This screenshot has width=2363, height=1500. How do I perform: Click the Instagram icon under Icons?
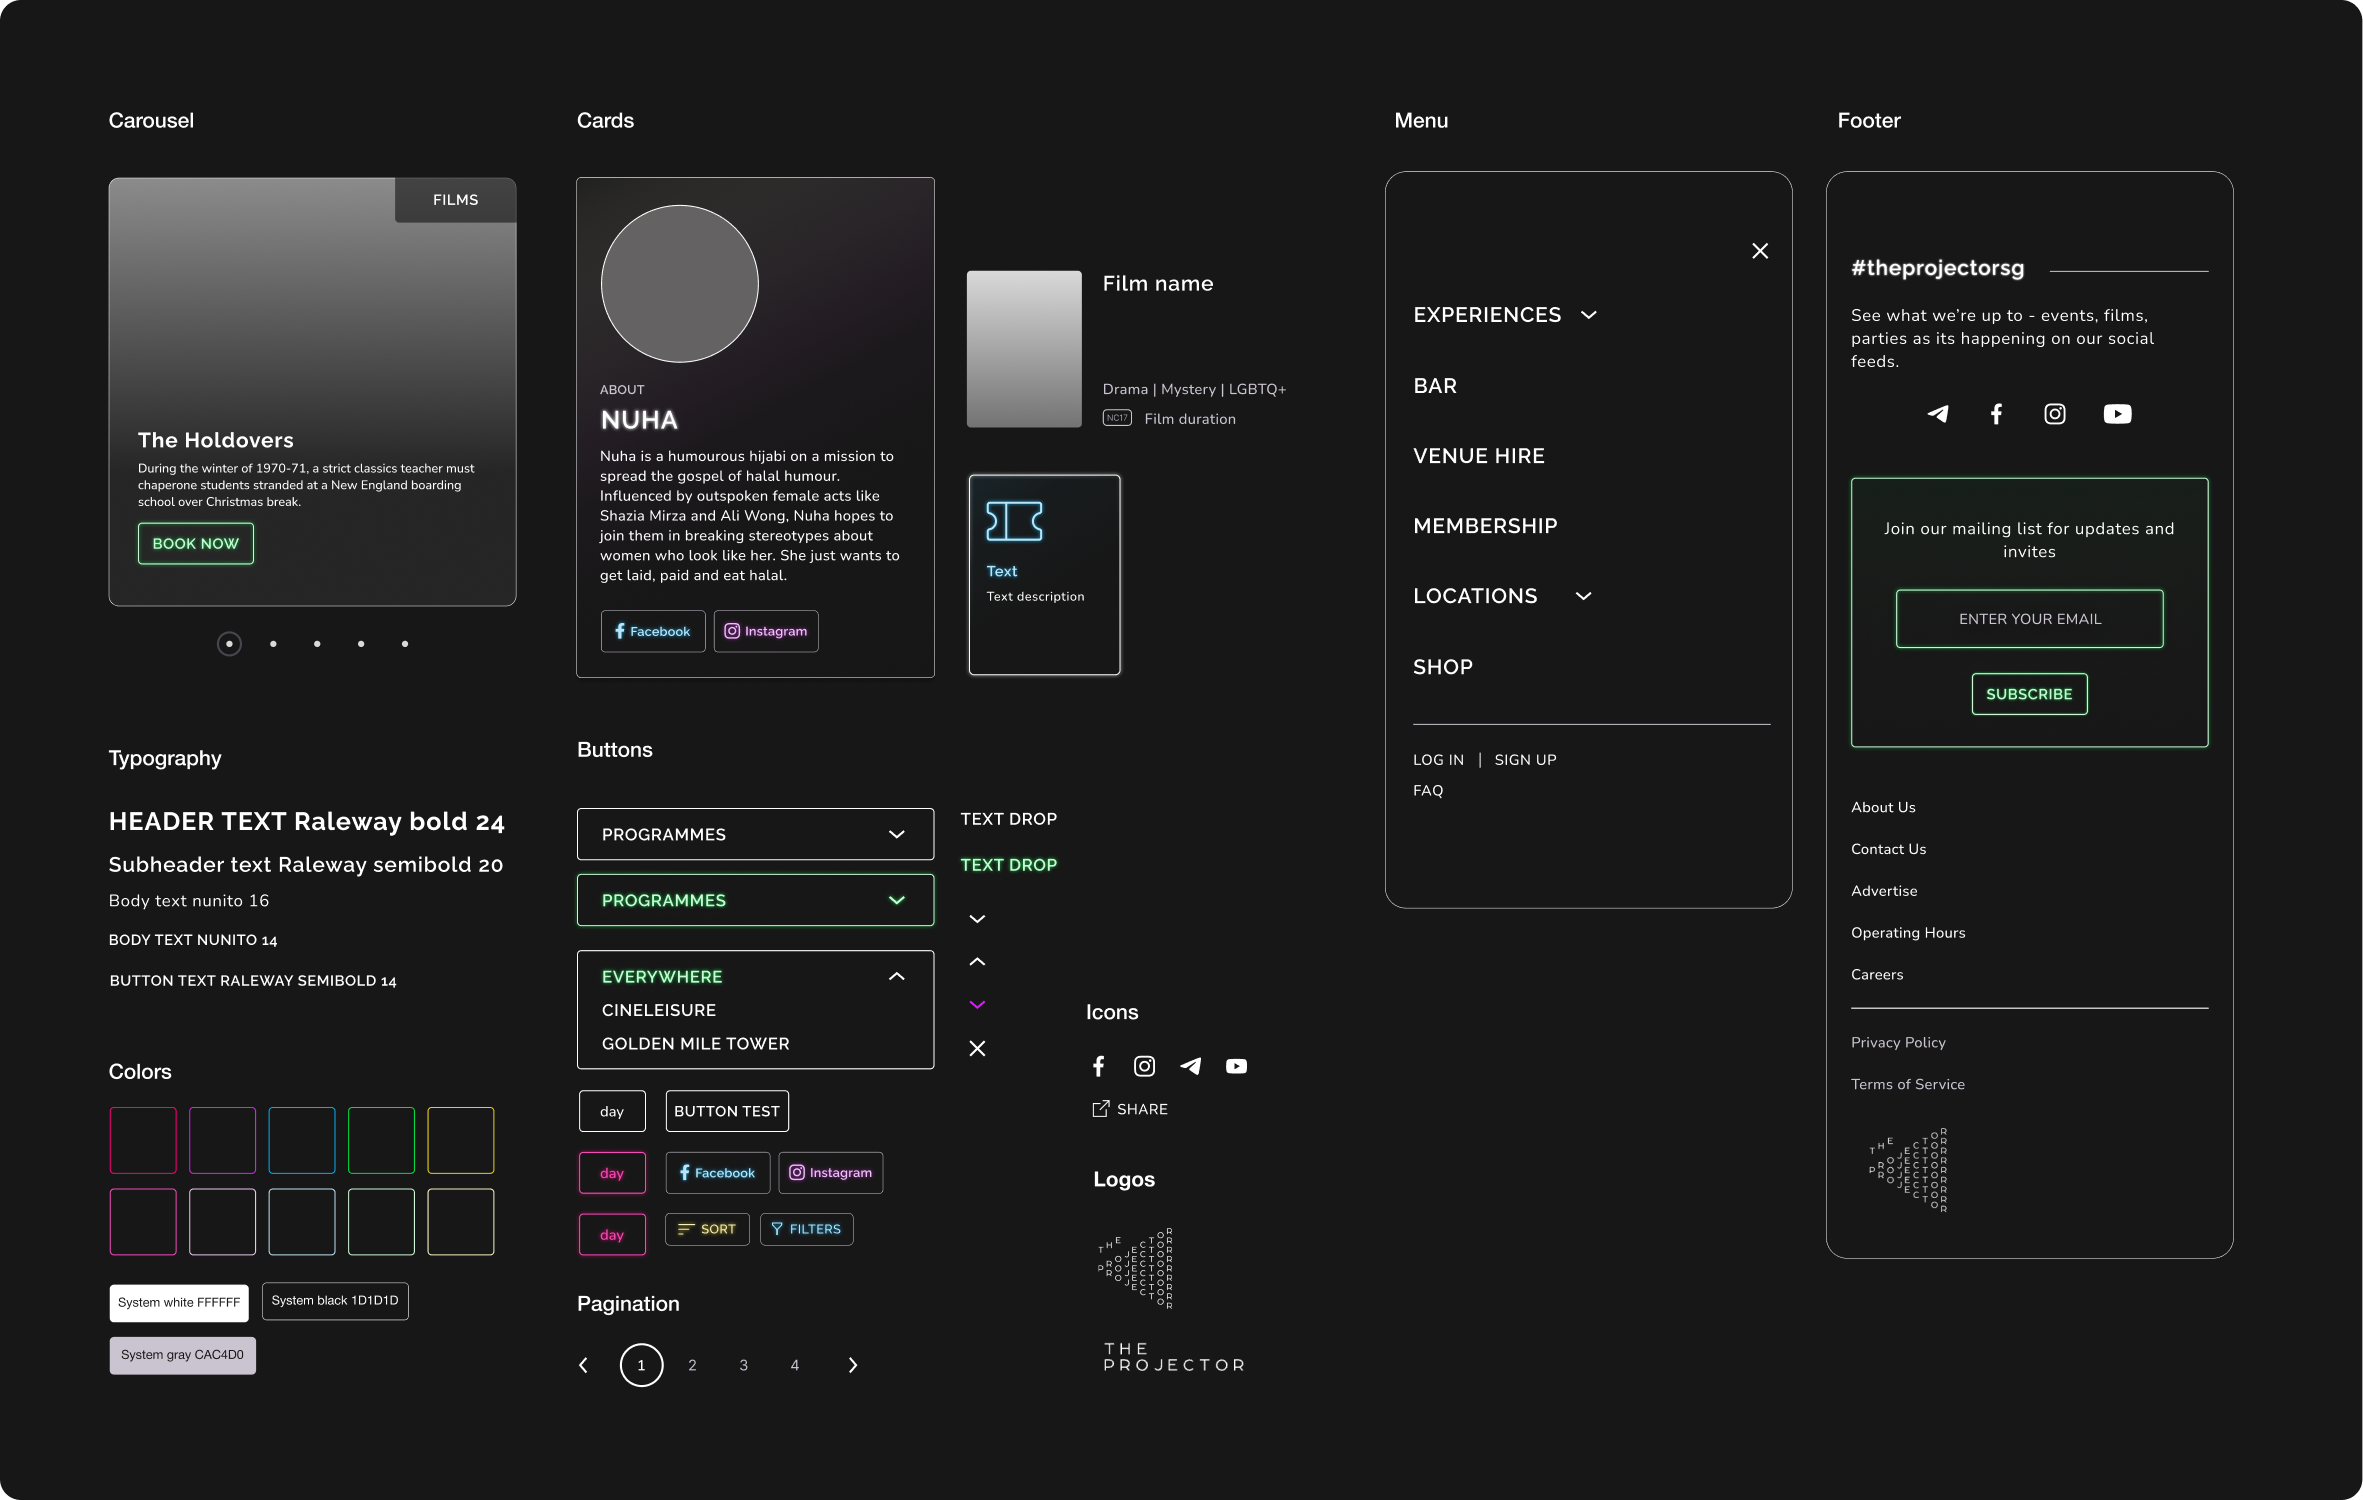(1144, 1066)
